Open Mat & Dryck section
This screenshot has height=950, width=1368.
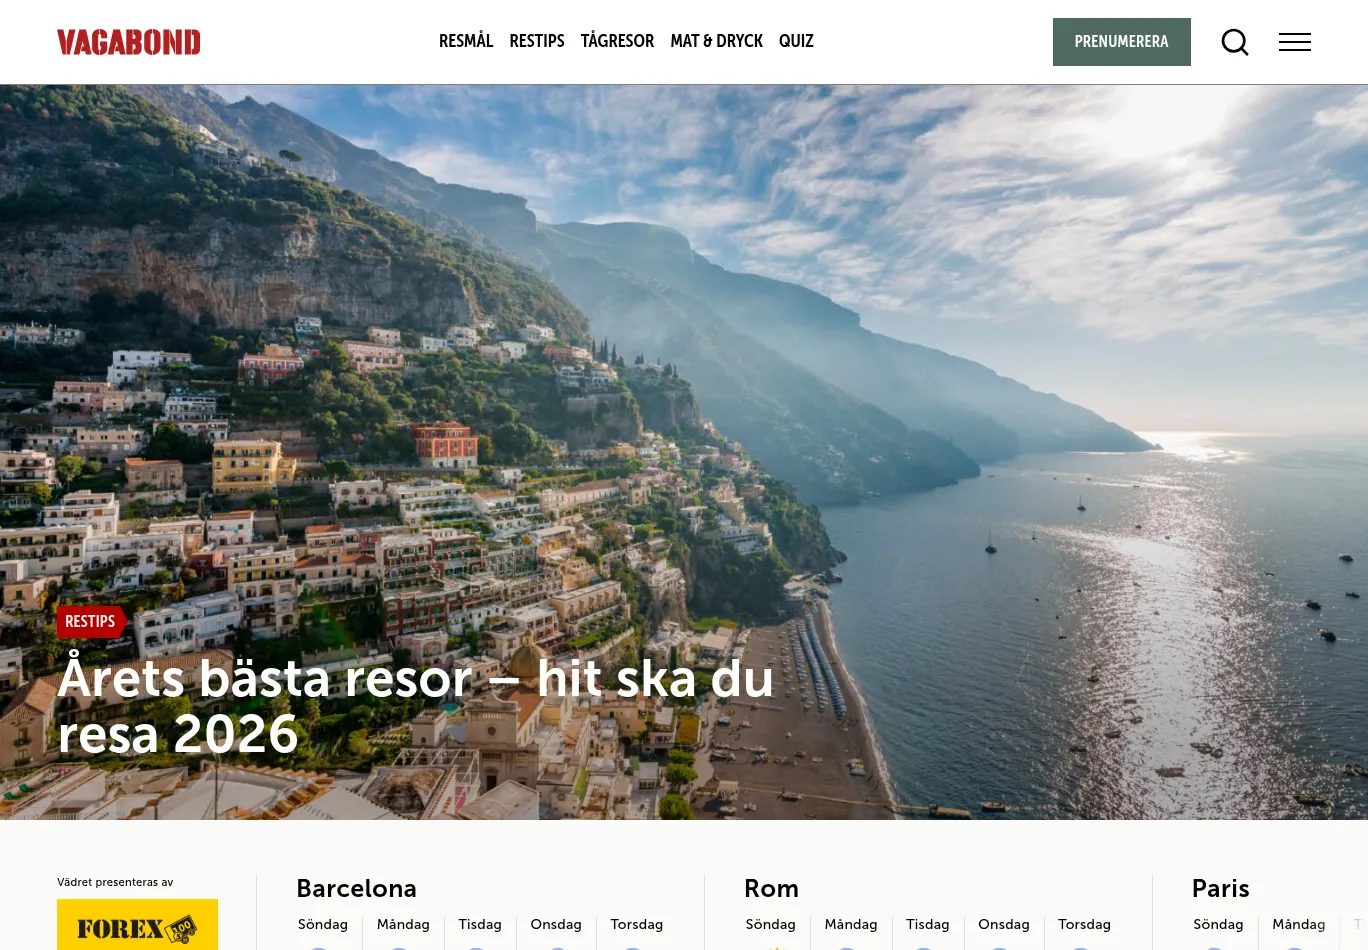[716, 41]
